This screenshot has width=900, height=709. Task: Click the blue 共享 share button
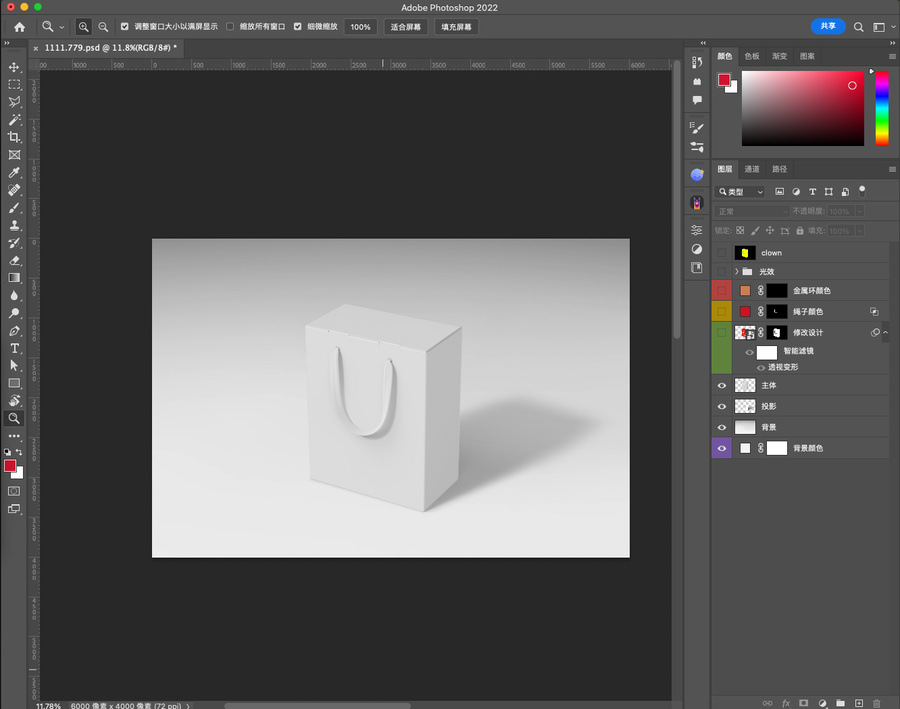(x=828, y=26)
